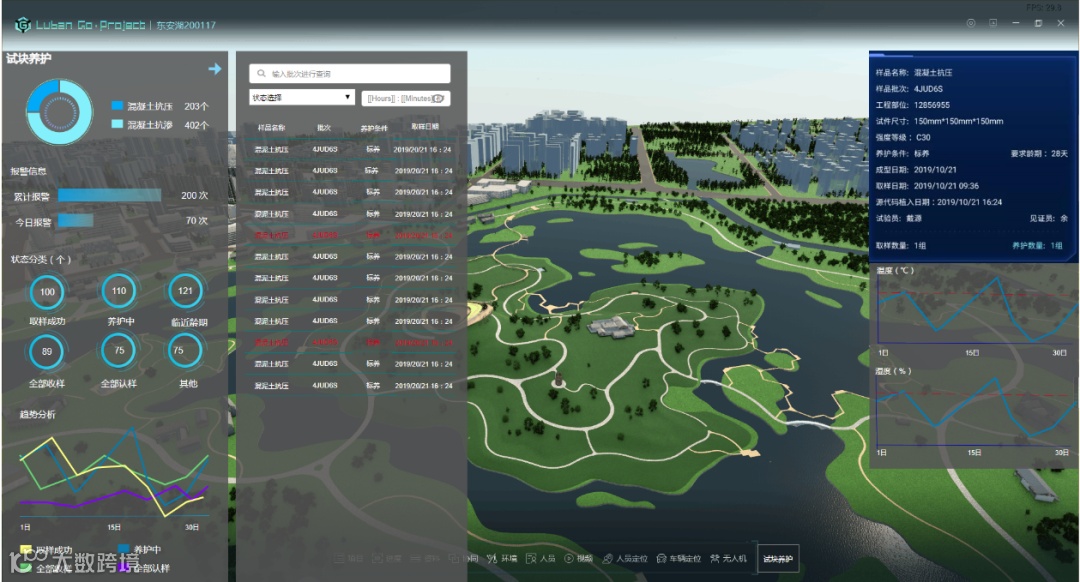Viewport: 1080px width, 582px height.
Task: Click the 样品名称 column header
Action: tap(271, 127)
